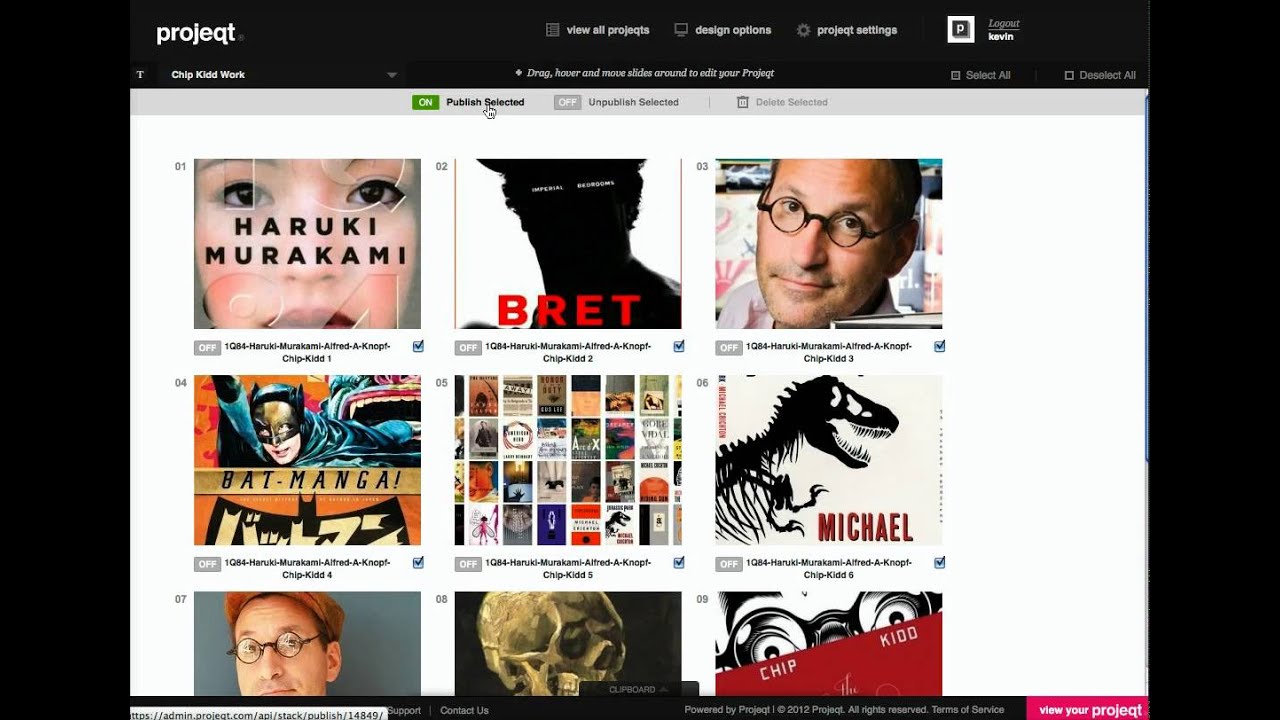Select the BRET Imperial Bedrooms slide thumbnail
The width and height of the screenshot is (1280, 720).
coord(568,244)
